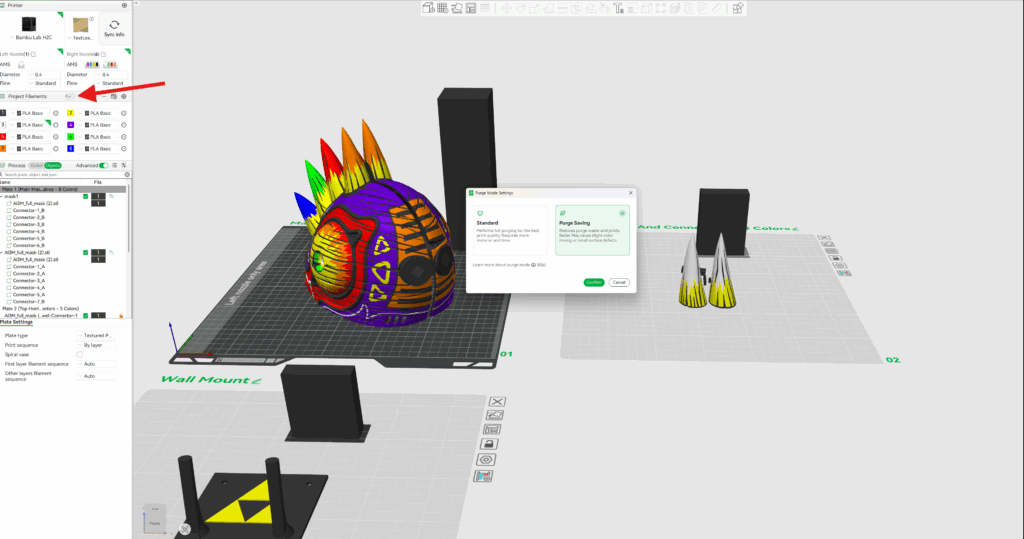This screenshot has height=539, width=1024.
Task: Open printer settings gear icon
Action: point(124,5)
